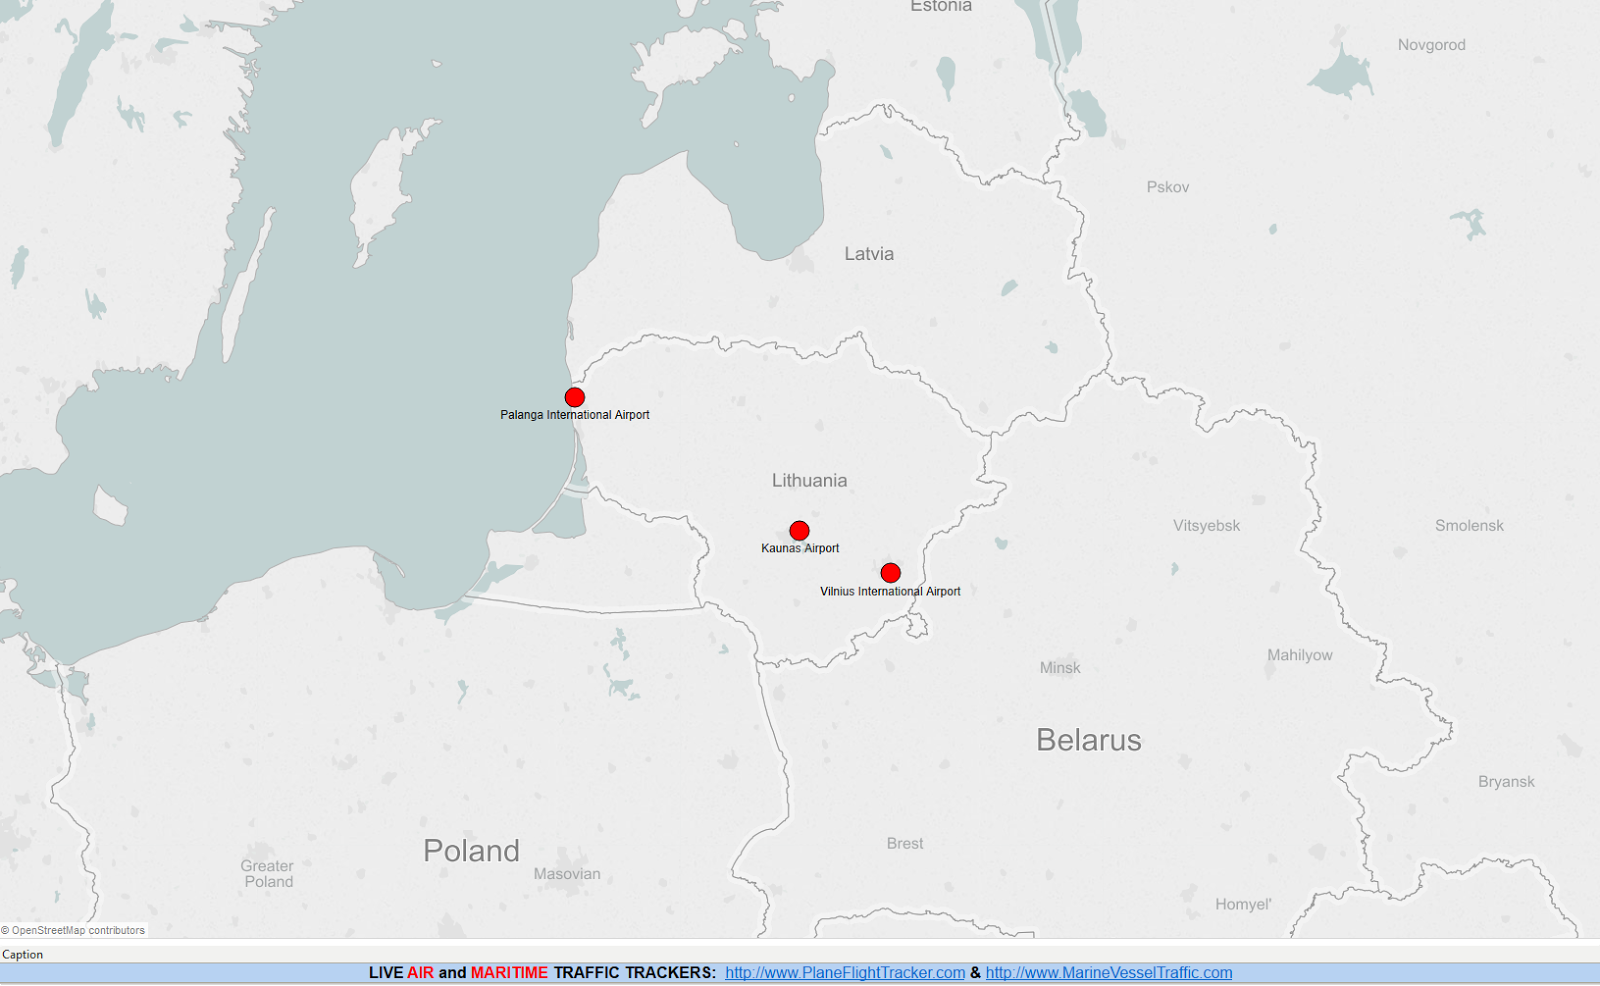The height and width of the screenshot is (986, 1600).
Task: Click the Kaunas Airport label text
Action: point(801,547)
